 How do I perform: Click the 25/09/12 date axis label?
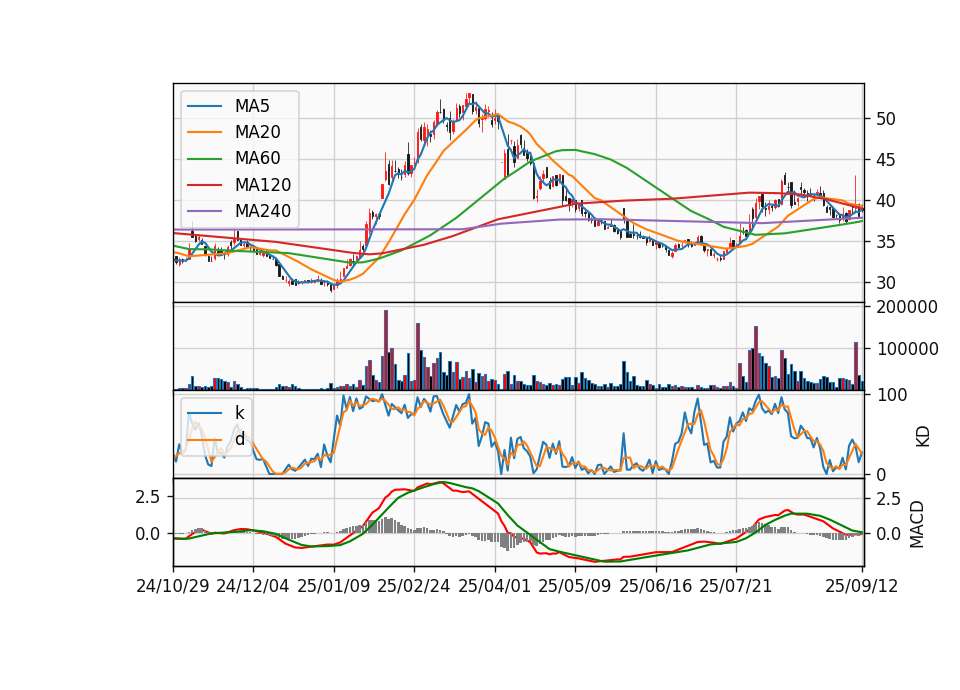point(861,586)
